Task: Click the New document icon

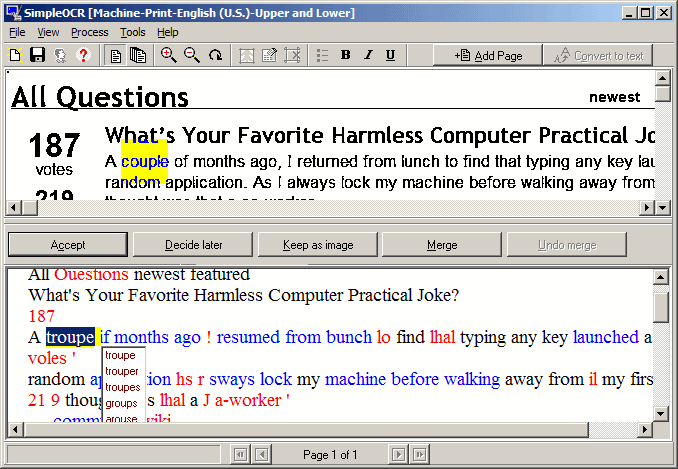Action: point(15,55)
